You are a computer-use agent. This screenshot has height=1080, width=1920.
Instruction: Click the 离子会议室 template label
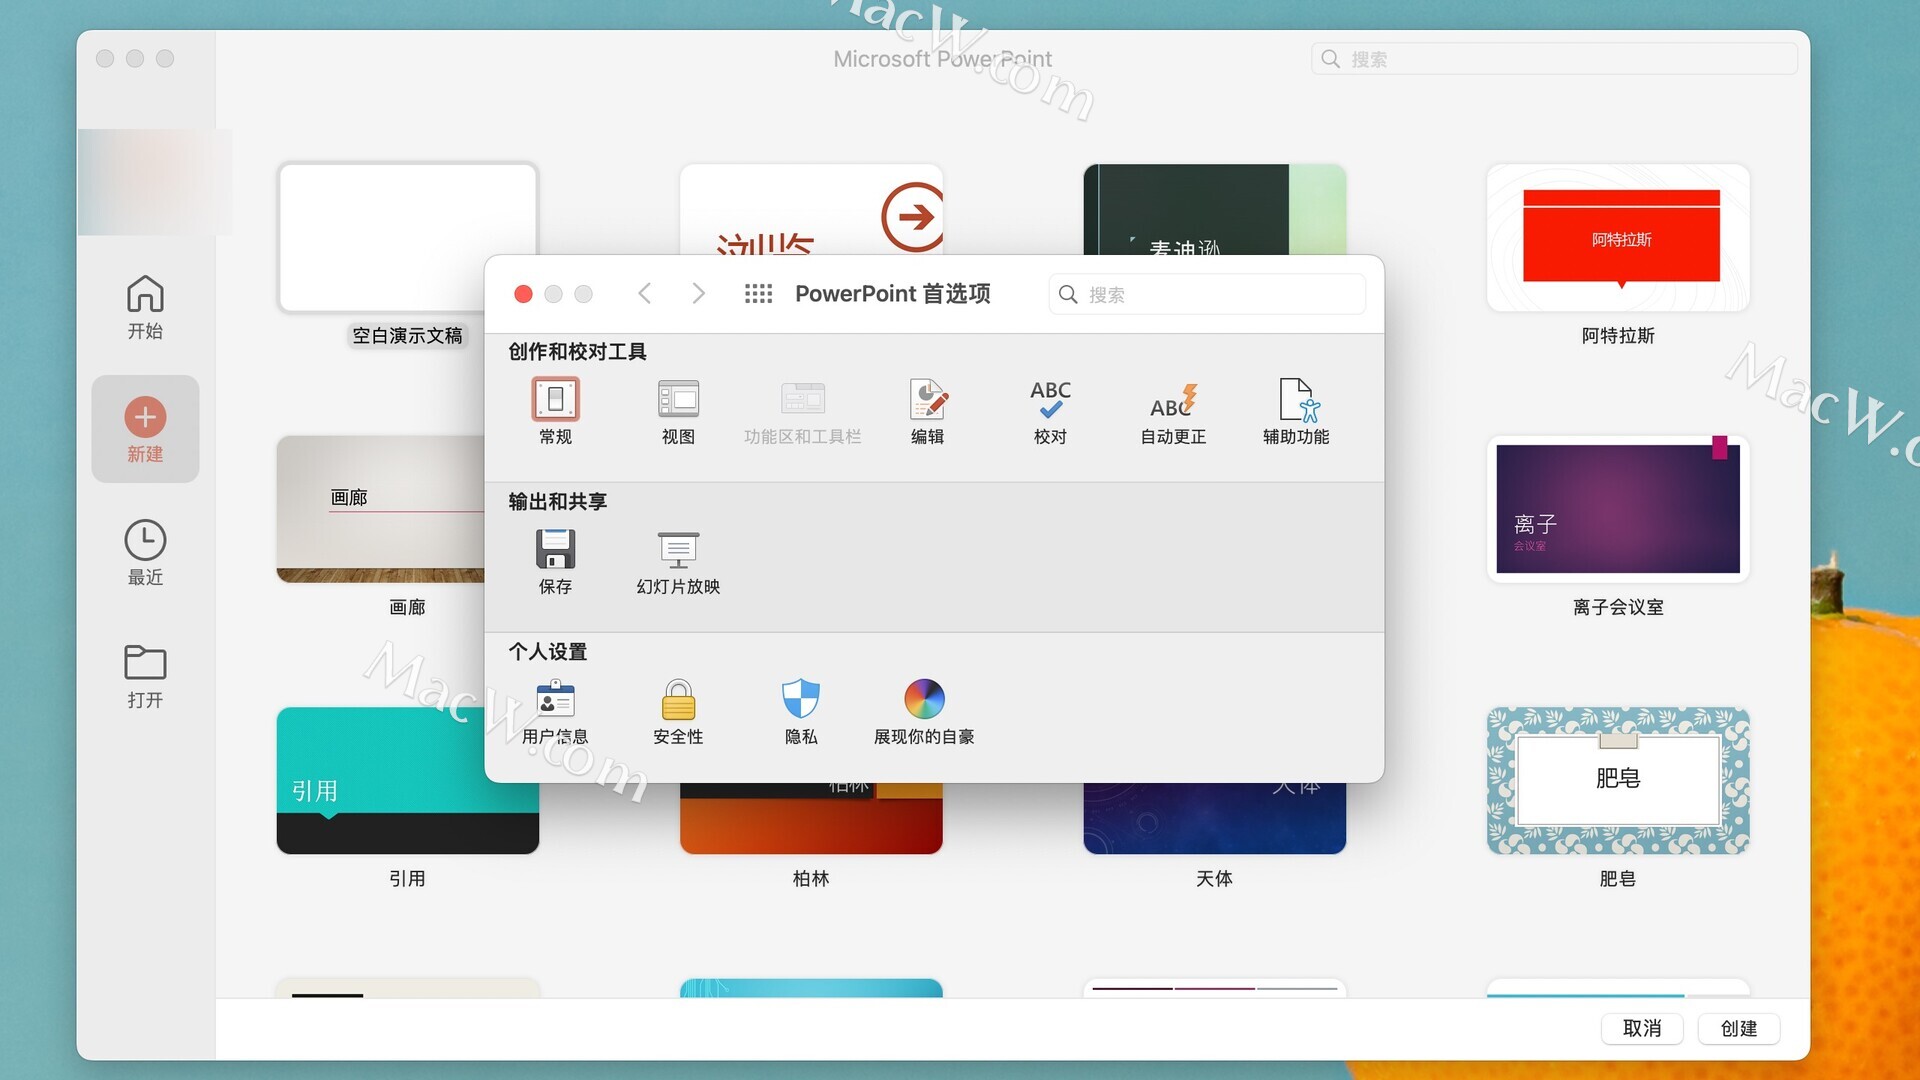[x=1618, y=607]
